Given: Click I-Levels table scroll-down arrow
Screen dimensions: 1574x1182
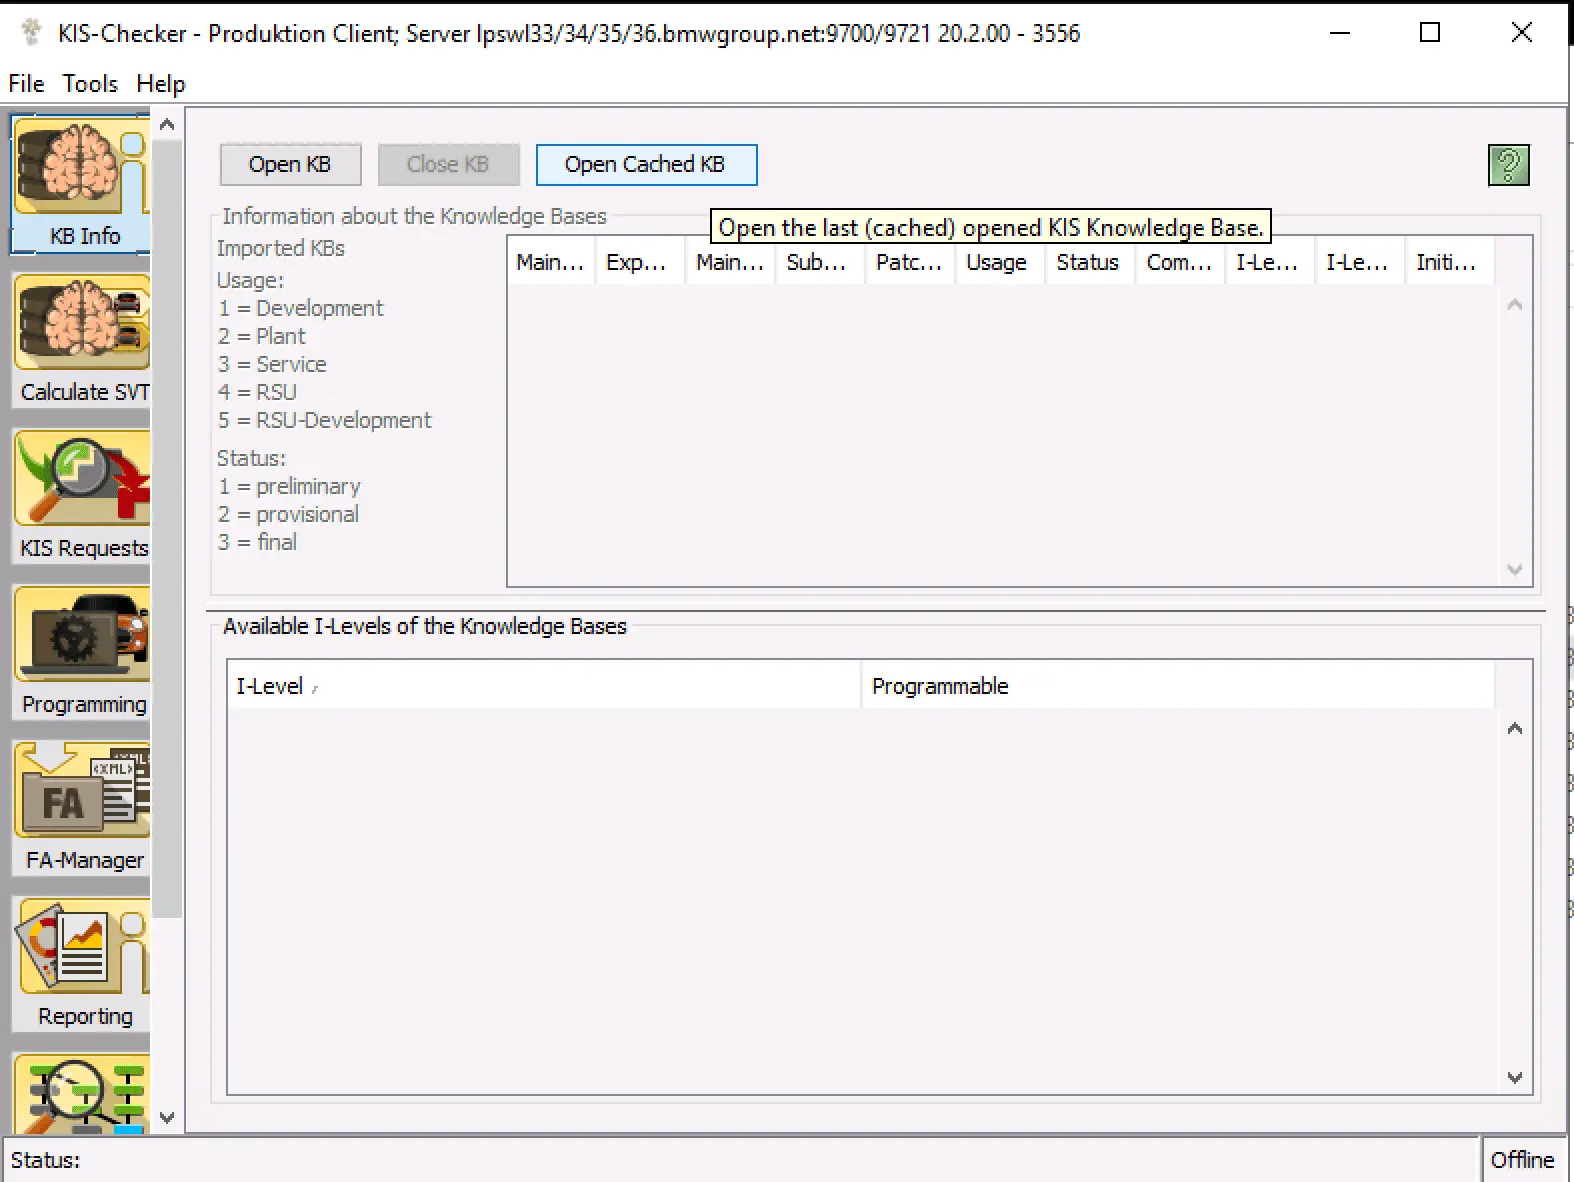Looking at the screenshot, I should [x=1514, y=1077].
